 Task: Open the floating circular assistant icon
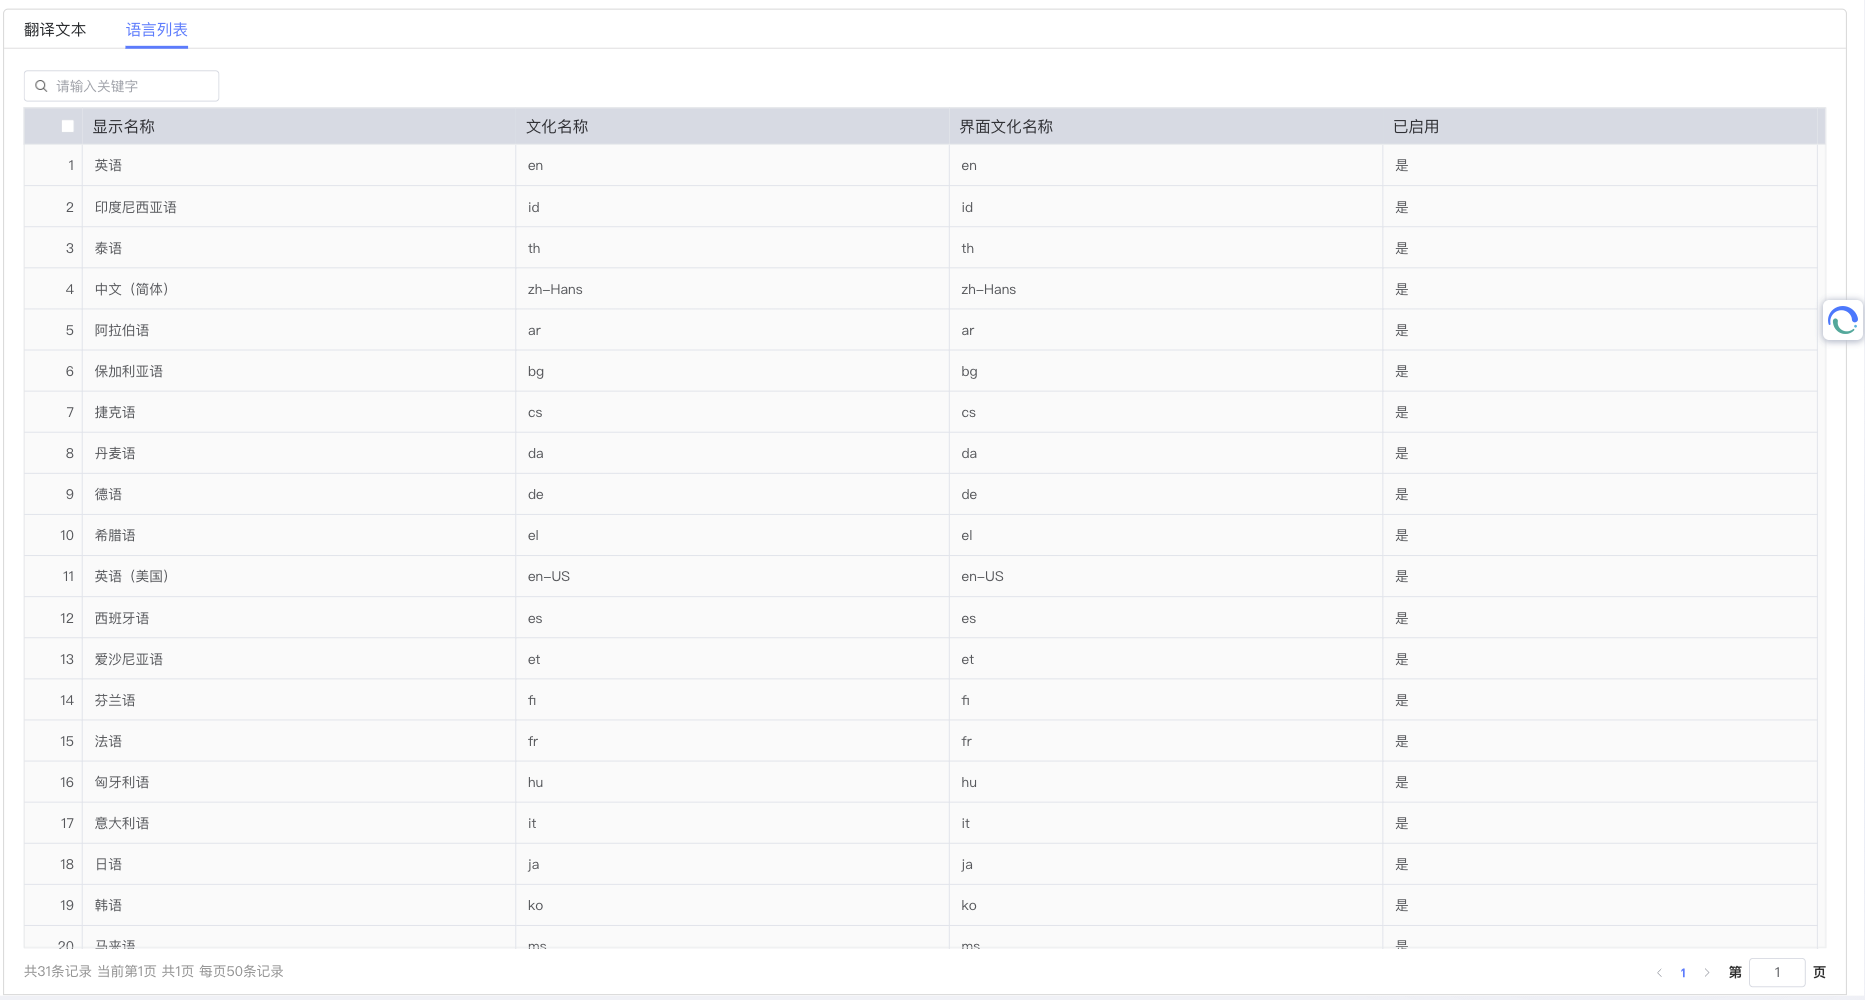tap(1842, 321)
